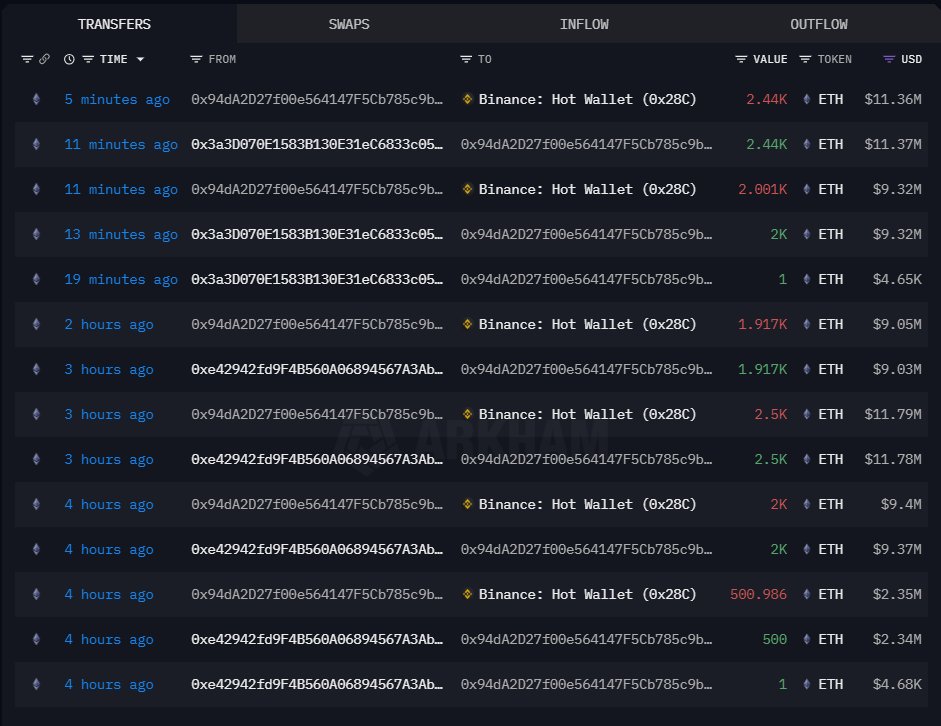
Task: Click ETH token icon in $2.34M row
Action: (x=807, y=639)
